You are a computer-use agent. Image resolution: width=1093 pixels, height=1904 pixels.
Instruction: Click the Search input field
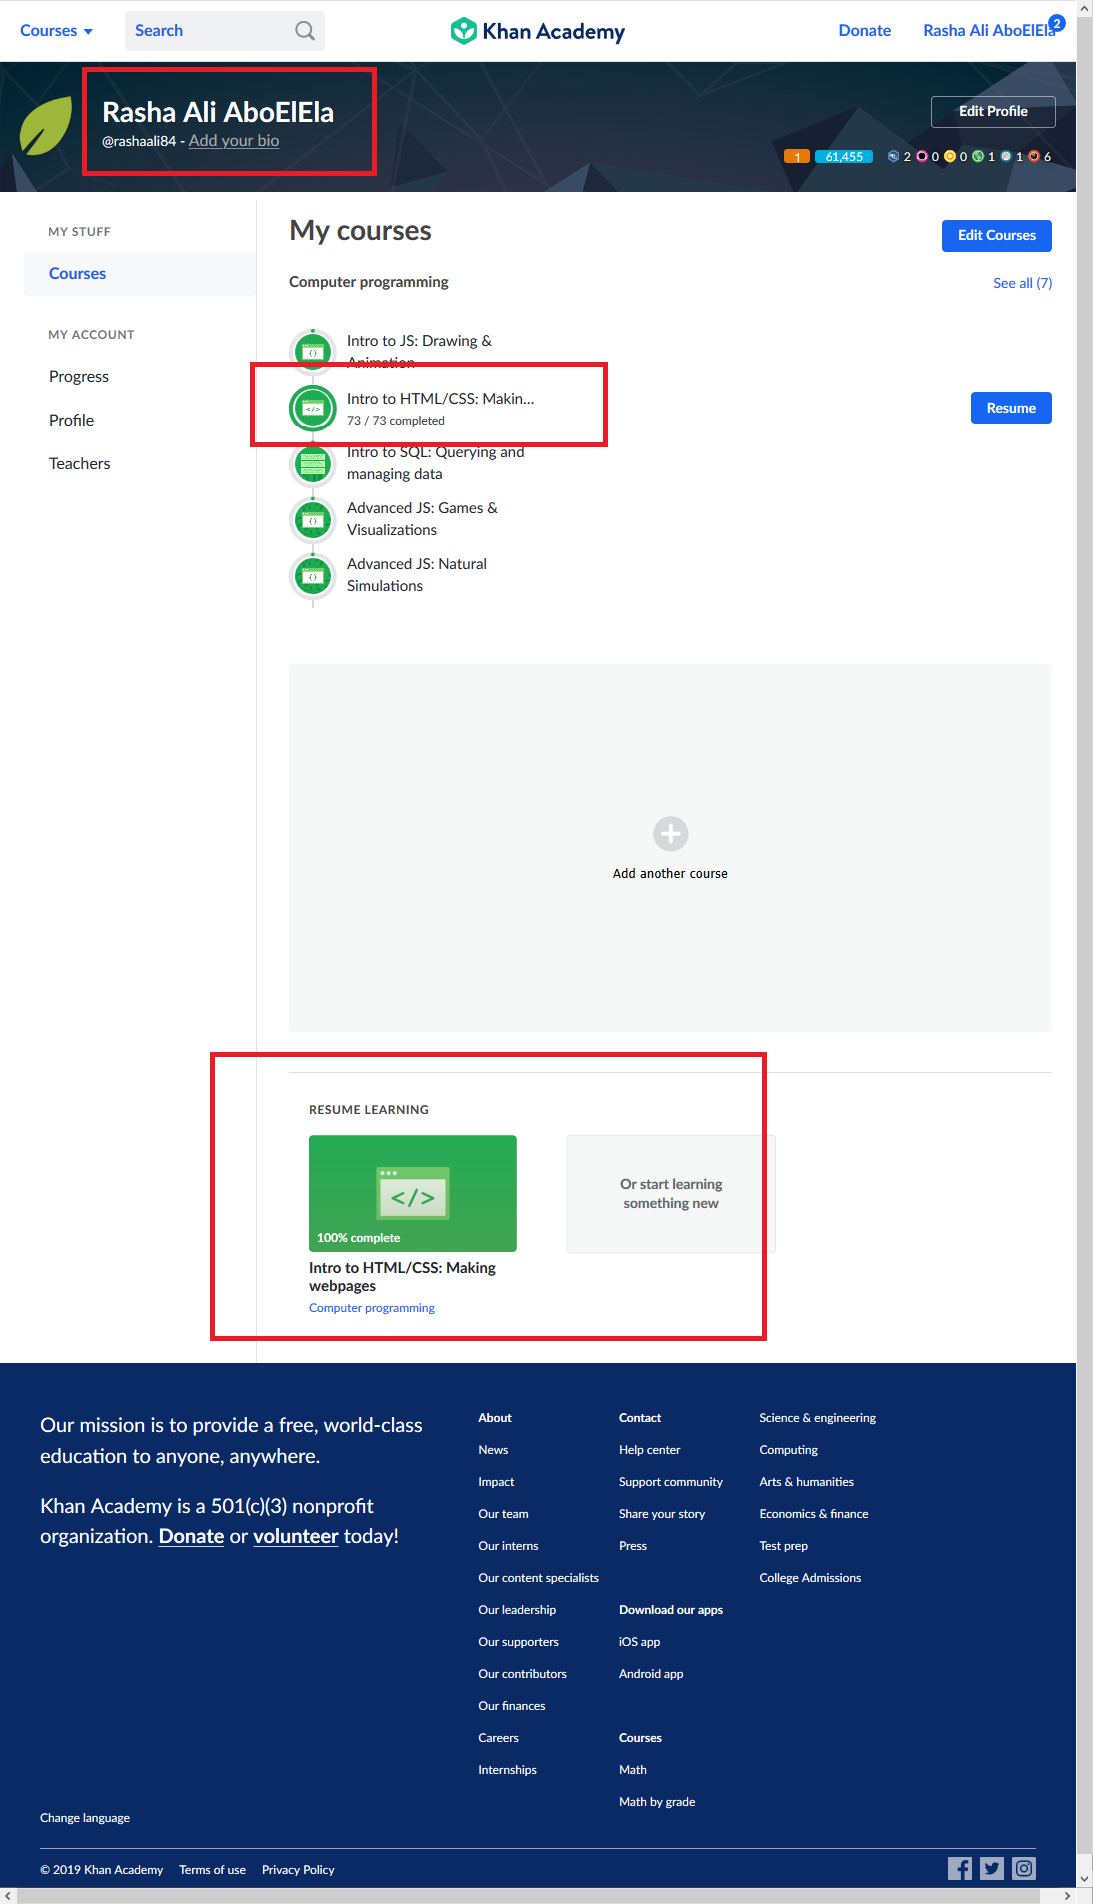click(225, 31)
